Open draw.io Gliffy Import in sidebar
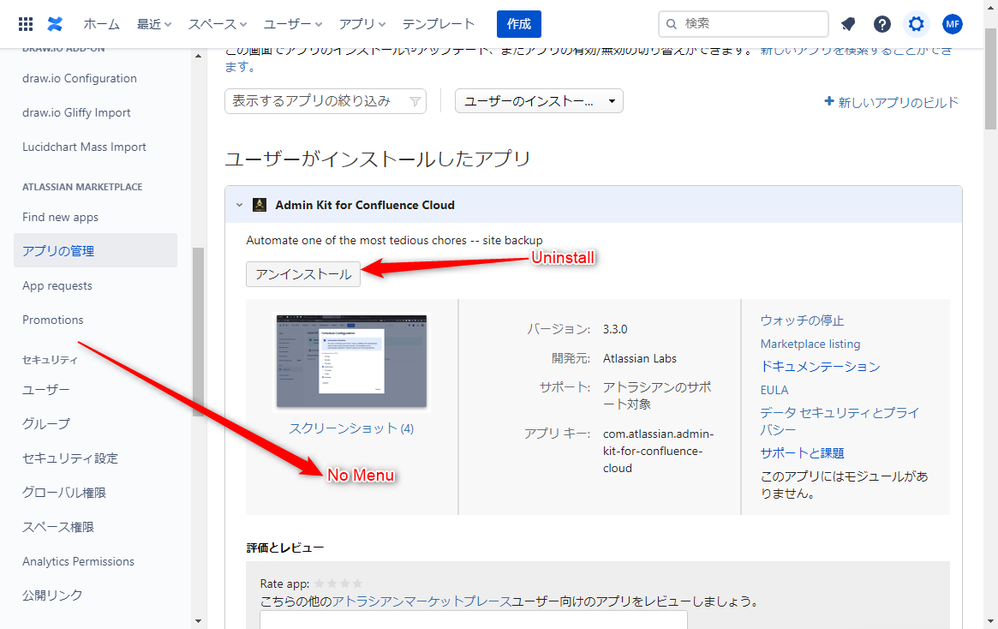 click(x=76, y=113)
